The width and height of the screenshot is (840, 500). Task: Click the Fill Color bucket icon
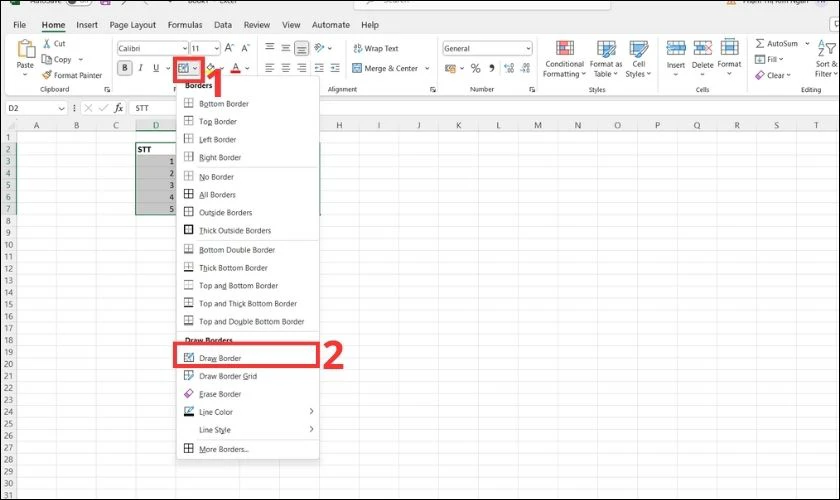click(211, 68)
